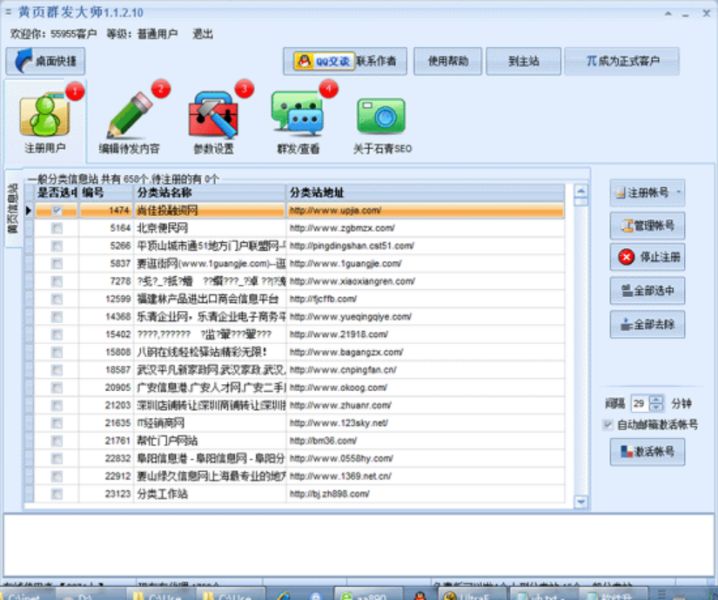Check the checkbox for 北京便民网 row

point(57,228)
